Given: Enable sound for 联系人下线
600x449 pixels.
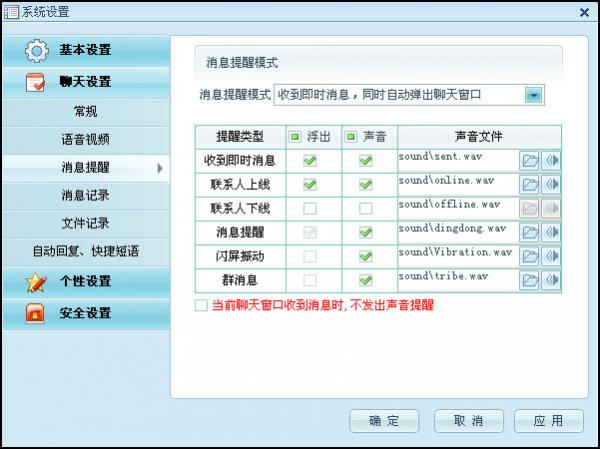Looking at the screenshot, I should [x=366, y=208].
